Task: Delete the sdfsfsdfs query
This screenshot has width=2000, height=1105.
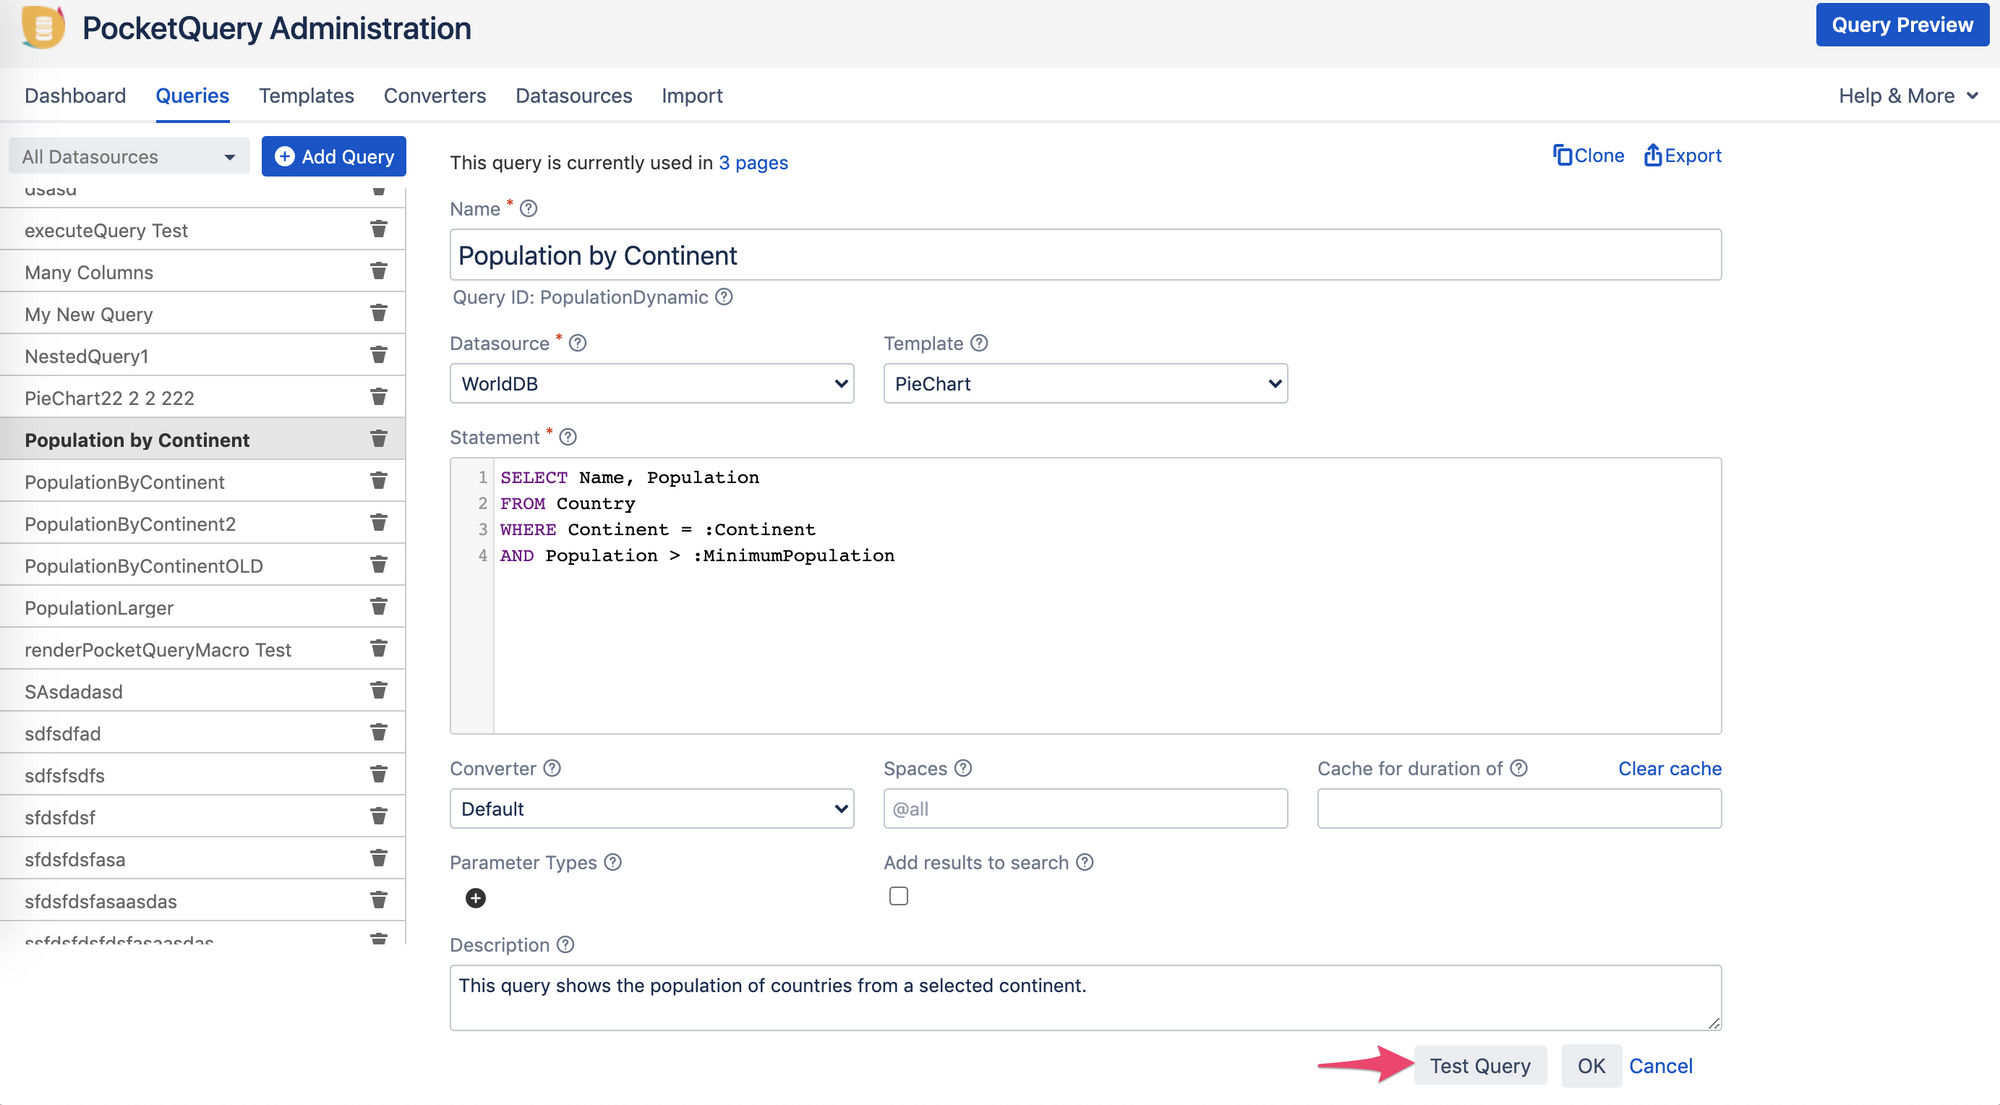Action: coord(379,775)
